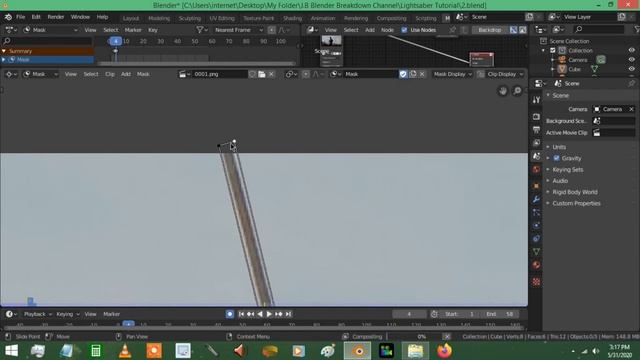Screen dimensions: 640x360
Task: Open Firefox from the taskbar
Action: [x=444, y=351]
